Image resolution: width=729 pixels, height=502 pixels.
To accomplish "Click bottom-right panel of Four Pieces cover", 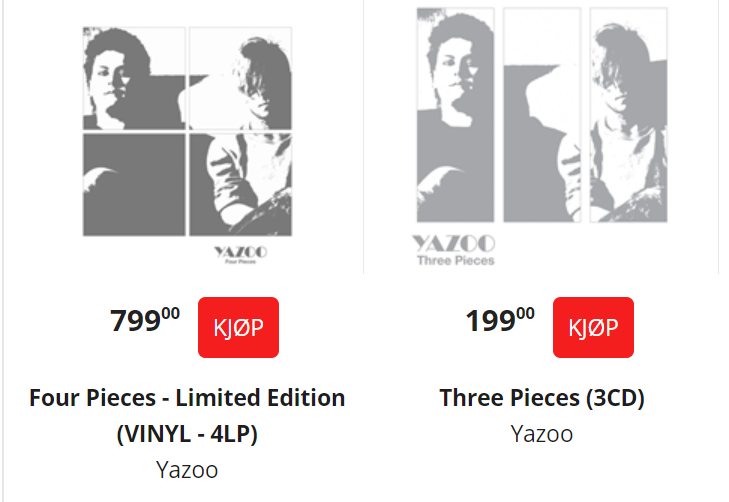I will [240, 185].
